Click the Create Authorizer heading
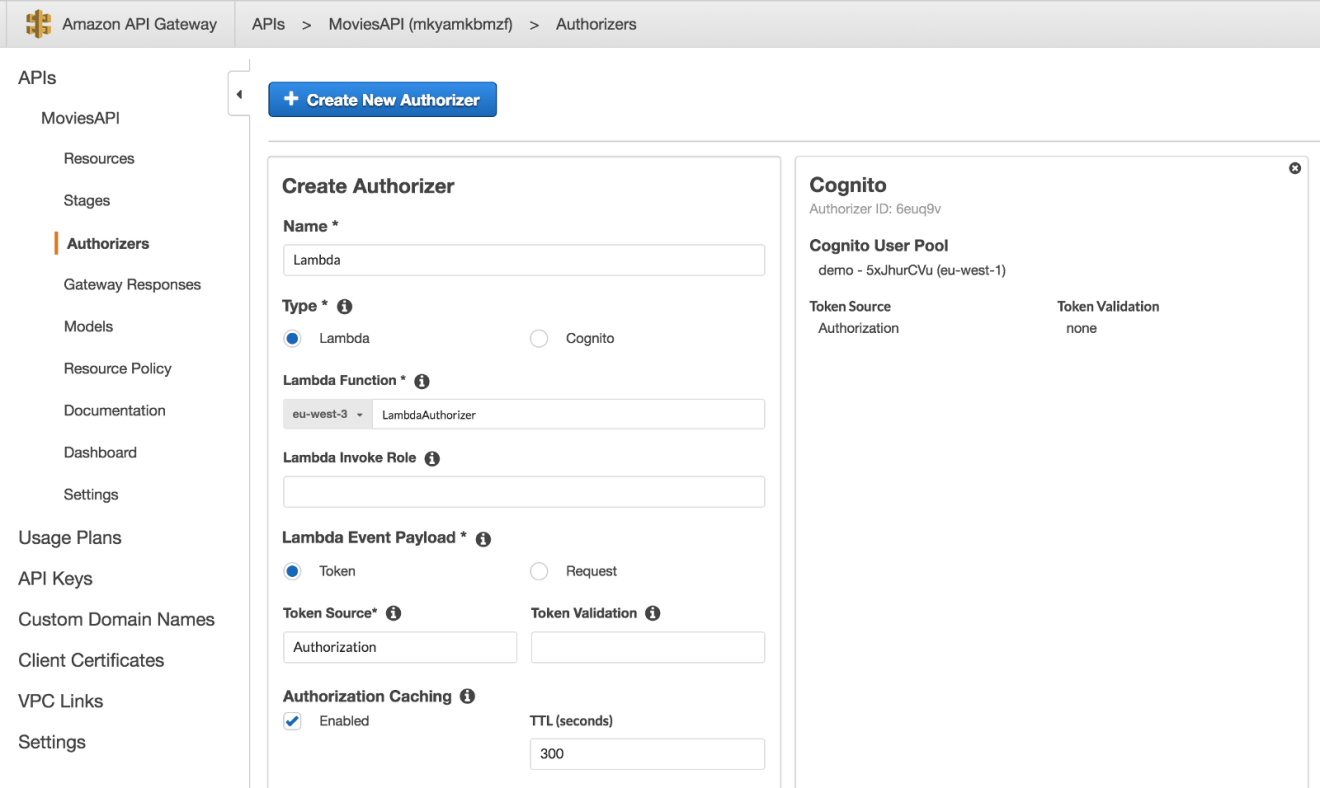The width and height of the screenshot is (1320, 788). point(368,186)
